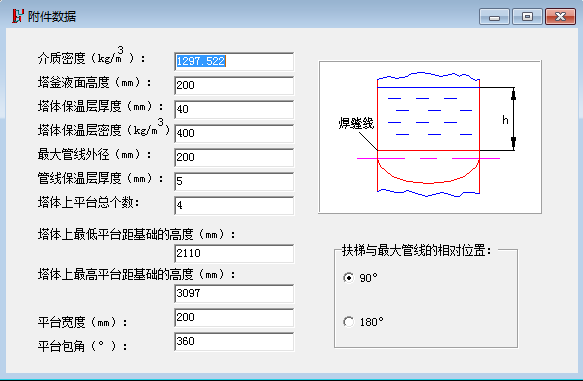Click the 塔体保温层密度 input field
583x381 pixels.
(x=234, y=133)
